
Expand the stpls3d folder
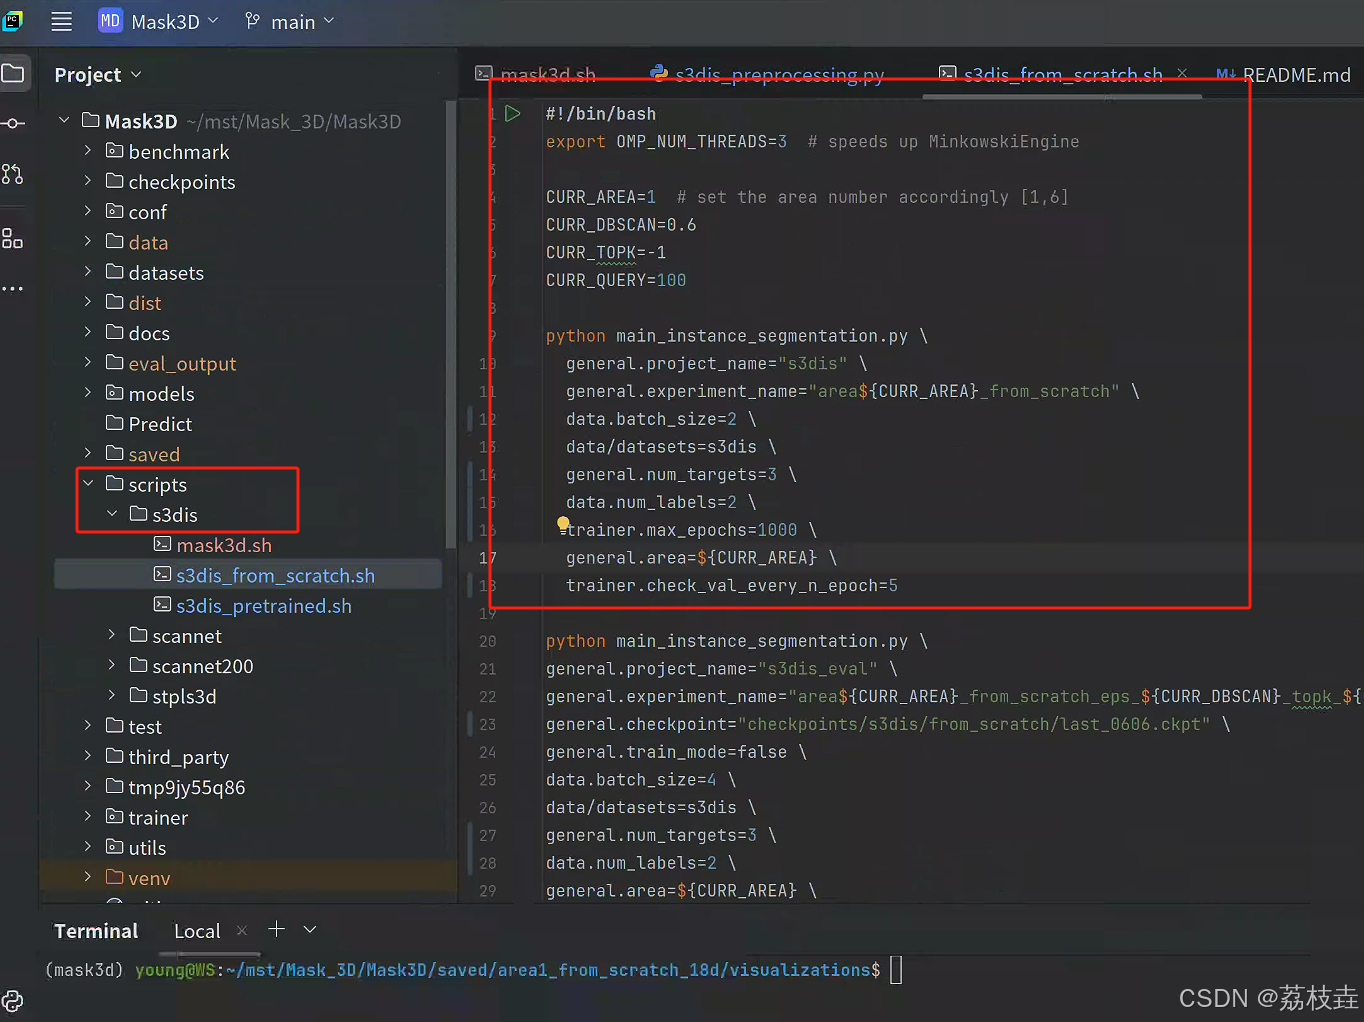point(112,695)
